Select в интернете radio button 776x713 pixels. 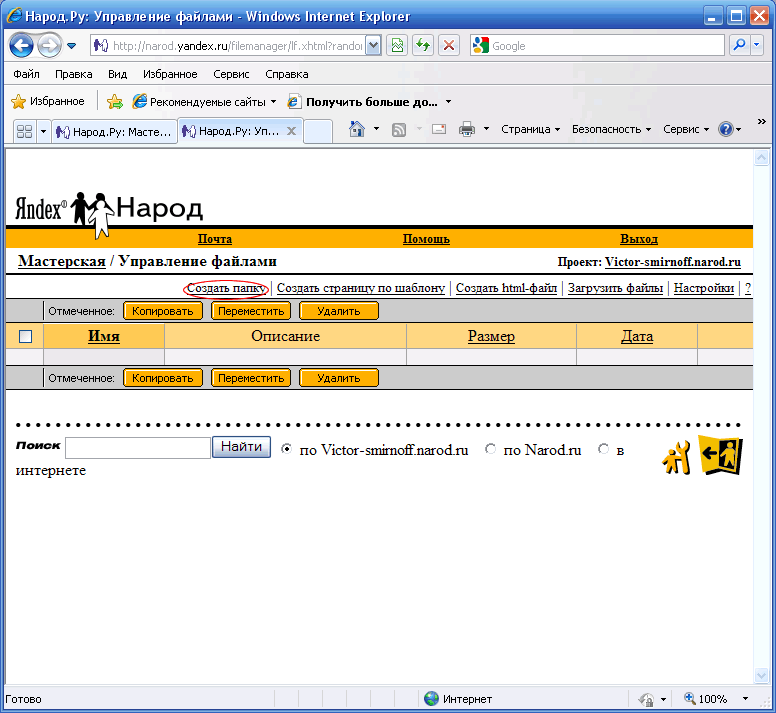coord(603,449)
